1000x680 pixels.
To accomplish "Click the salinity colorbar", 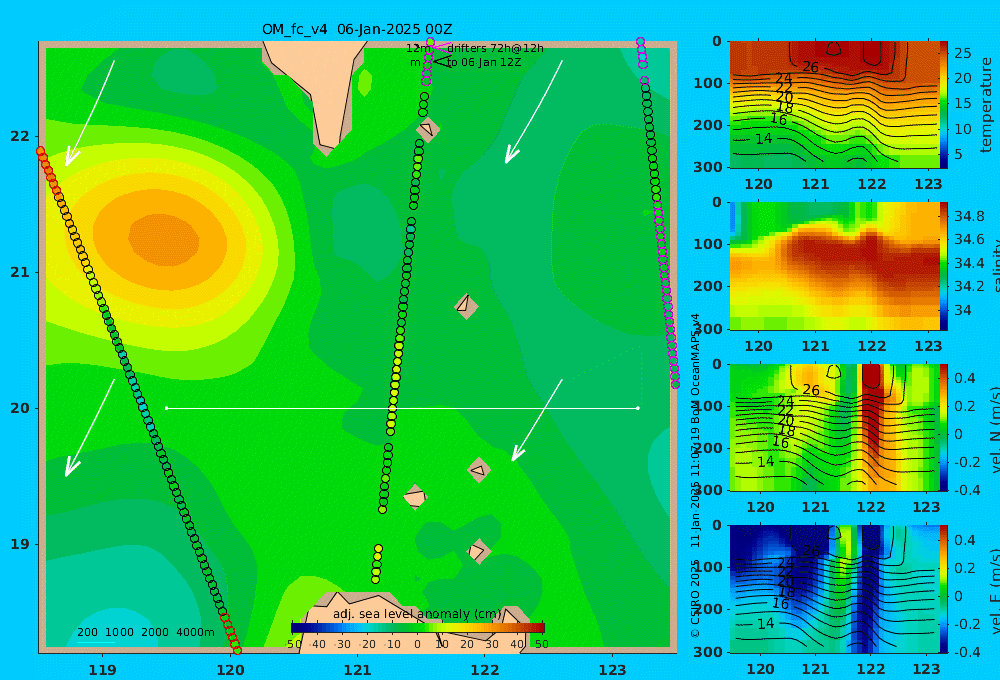I will click(944, 266).
